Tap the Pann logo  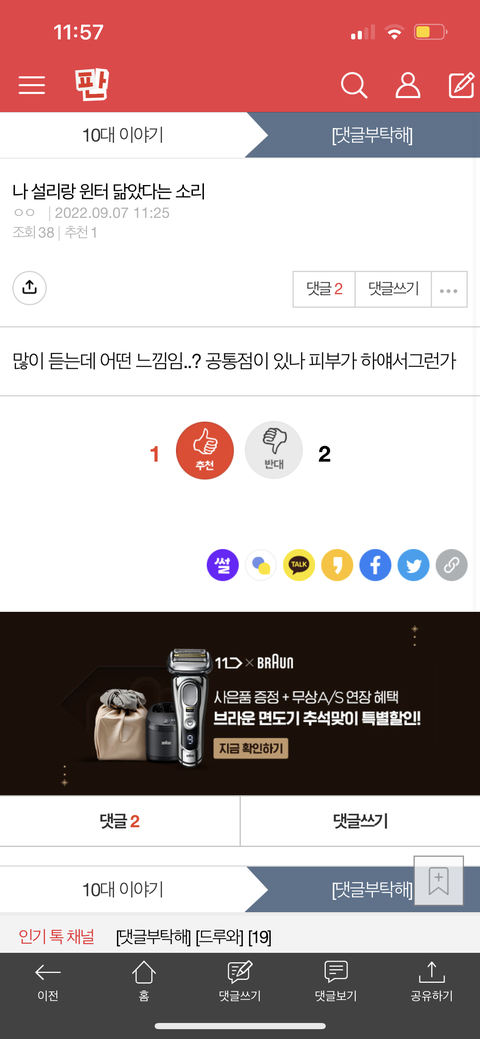(x=91, y=85)
